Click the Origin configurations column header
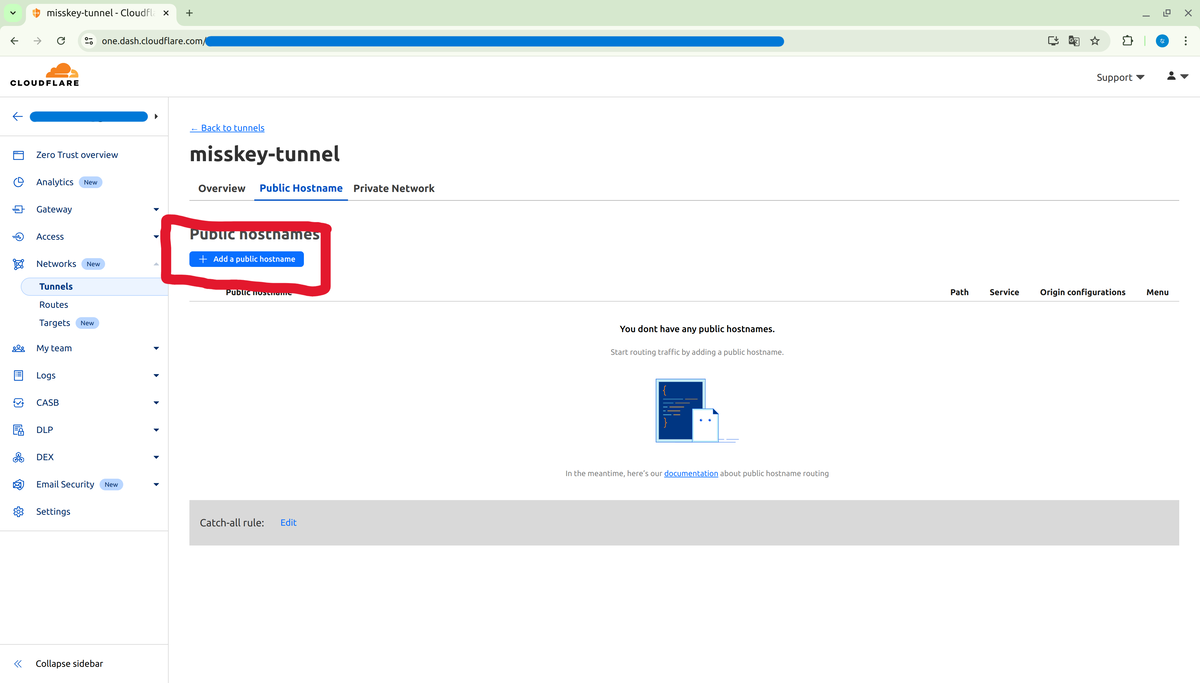This screenshot has height=683, width=1200. click(x=1083, y=292)
